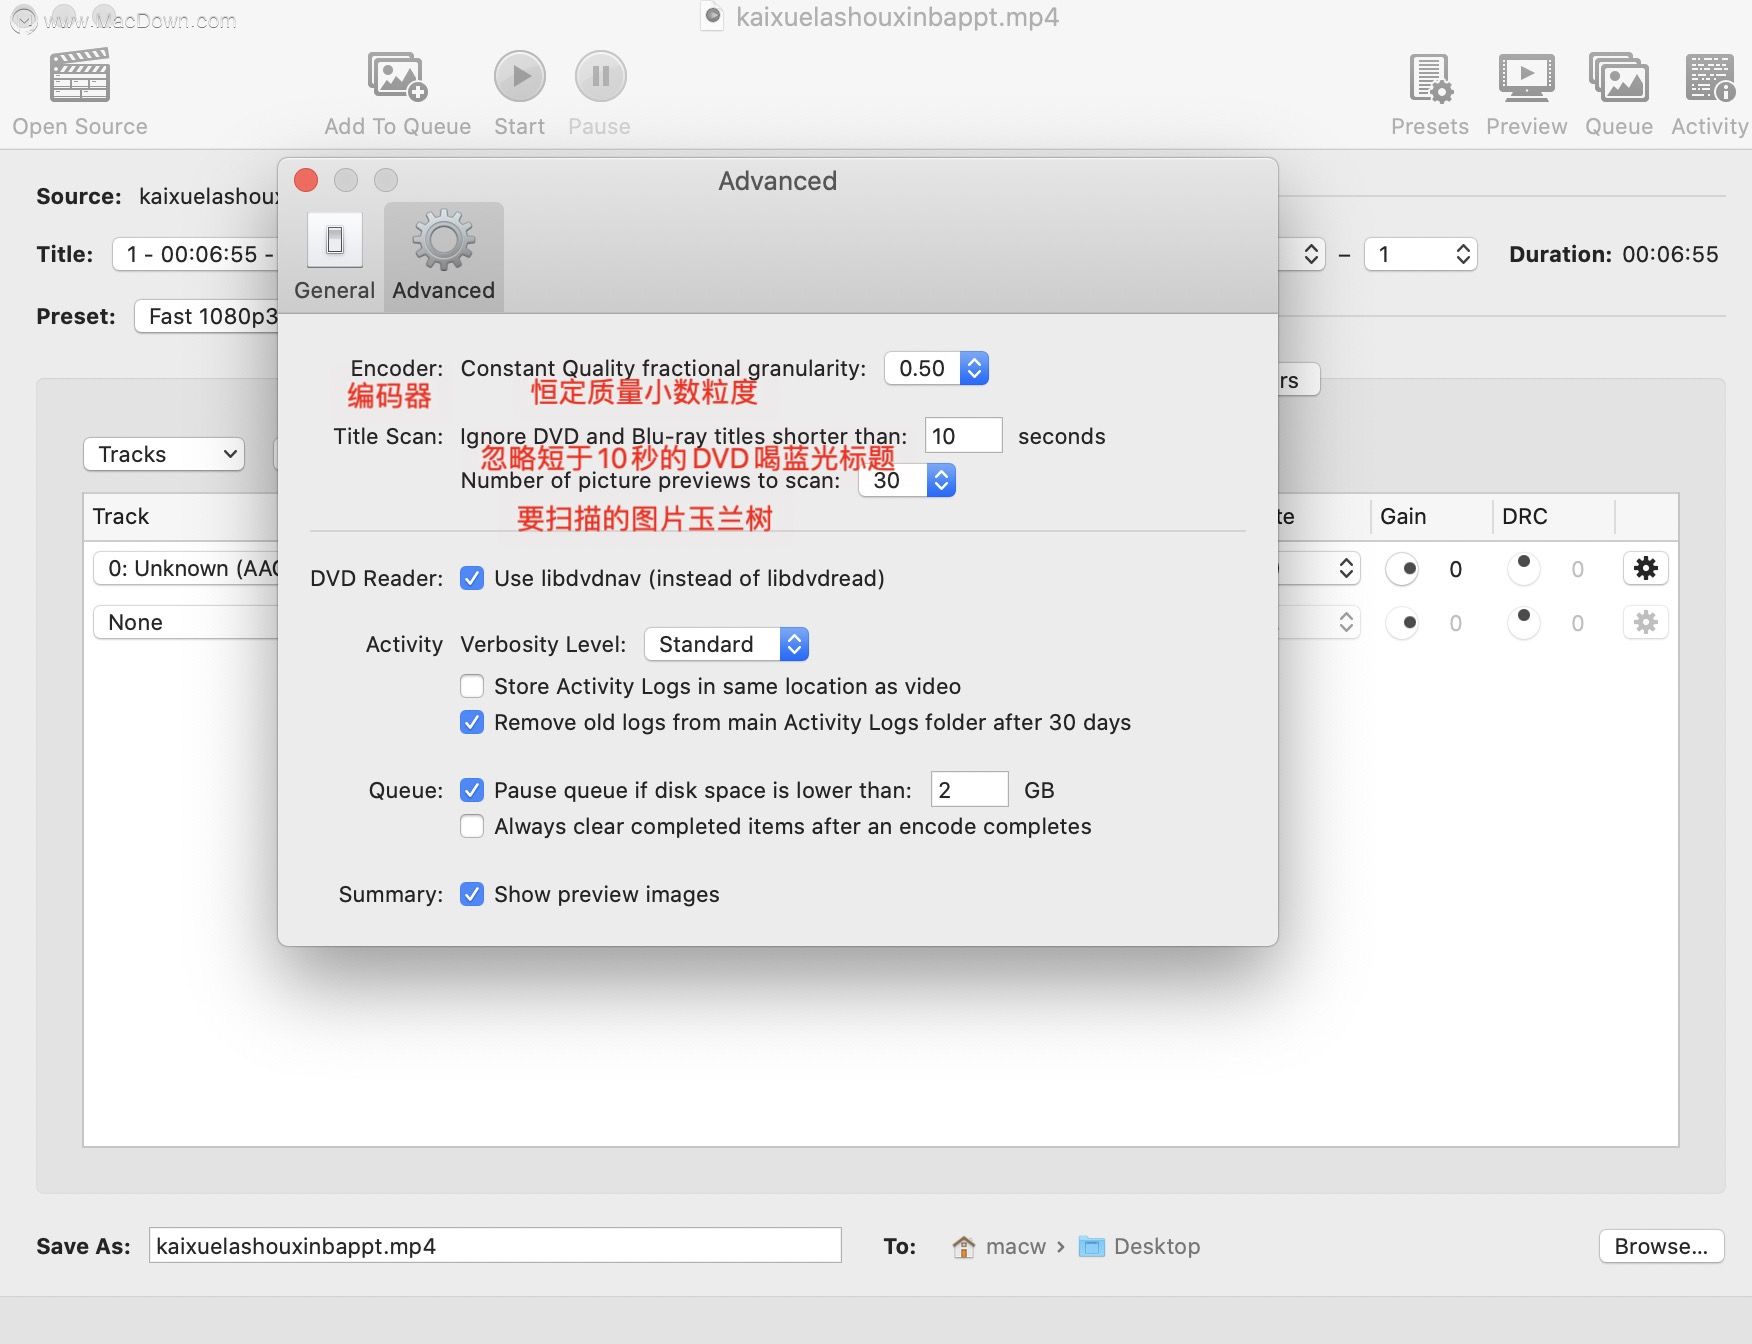Click the Pause encoding button
The height and width of the screenshot is (1344, 1752).
pyautogui.click(x=601, y=76)
